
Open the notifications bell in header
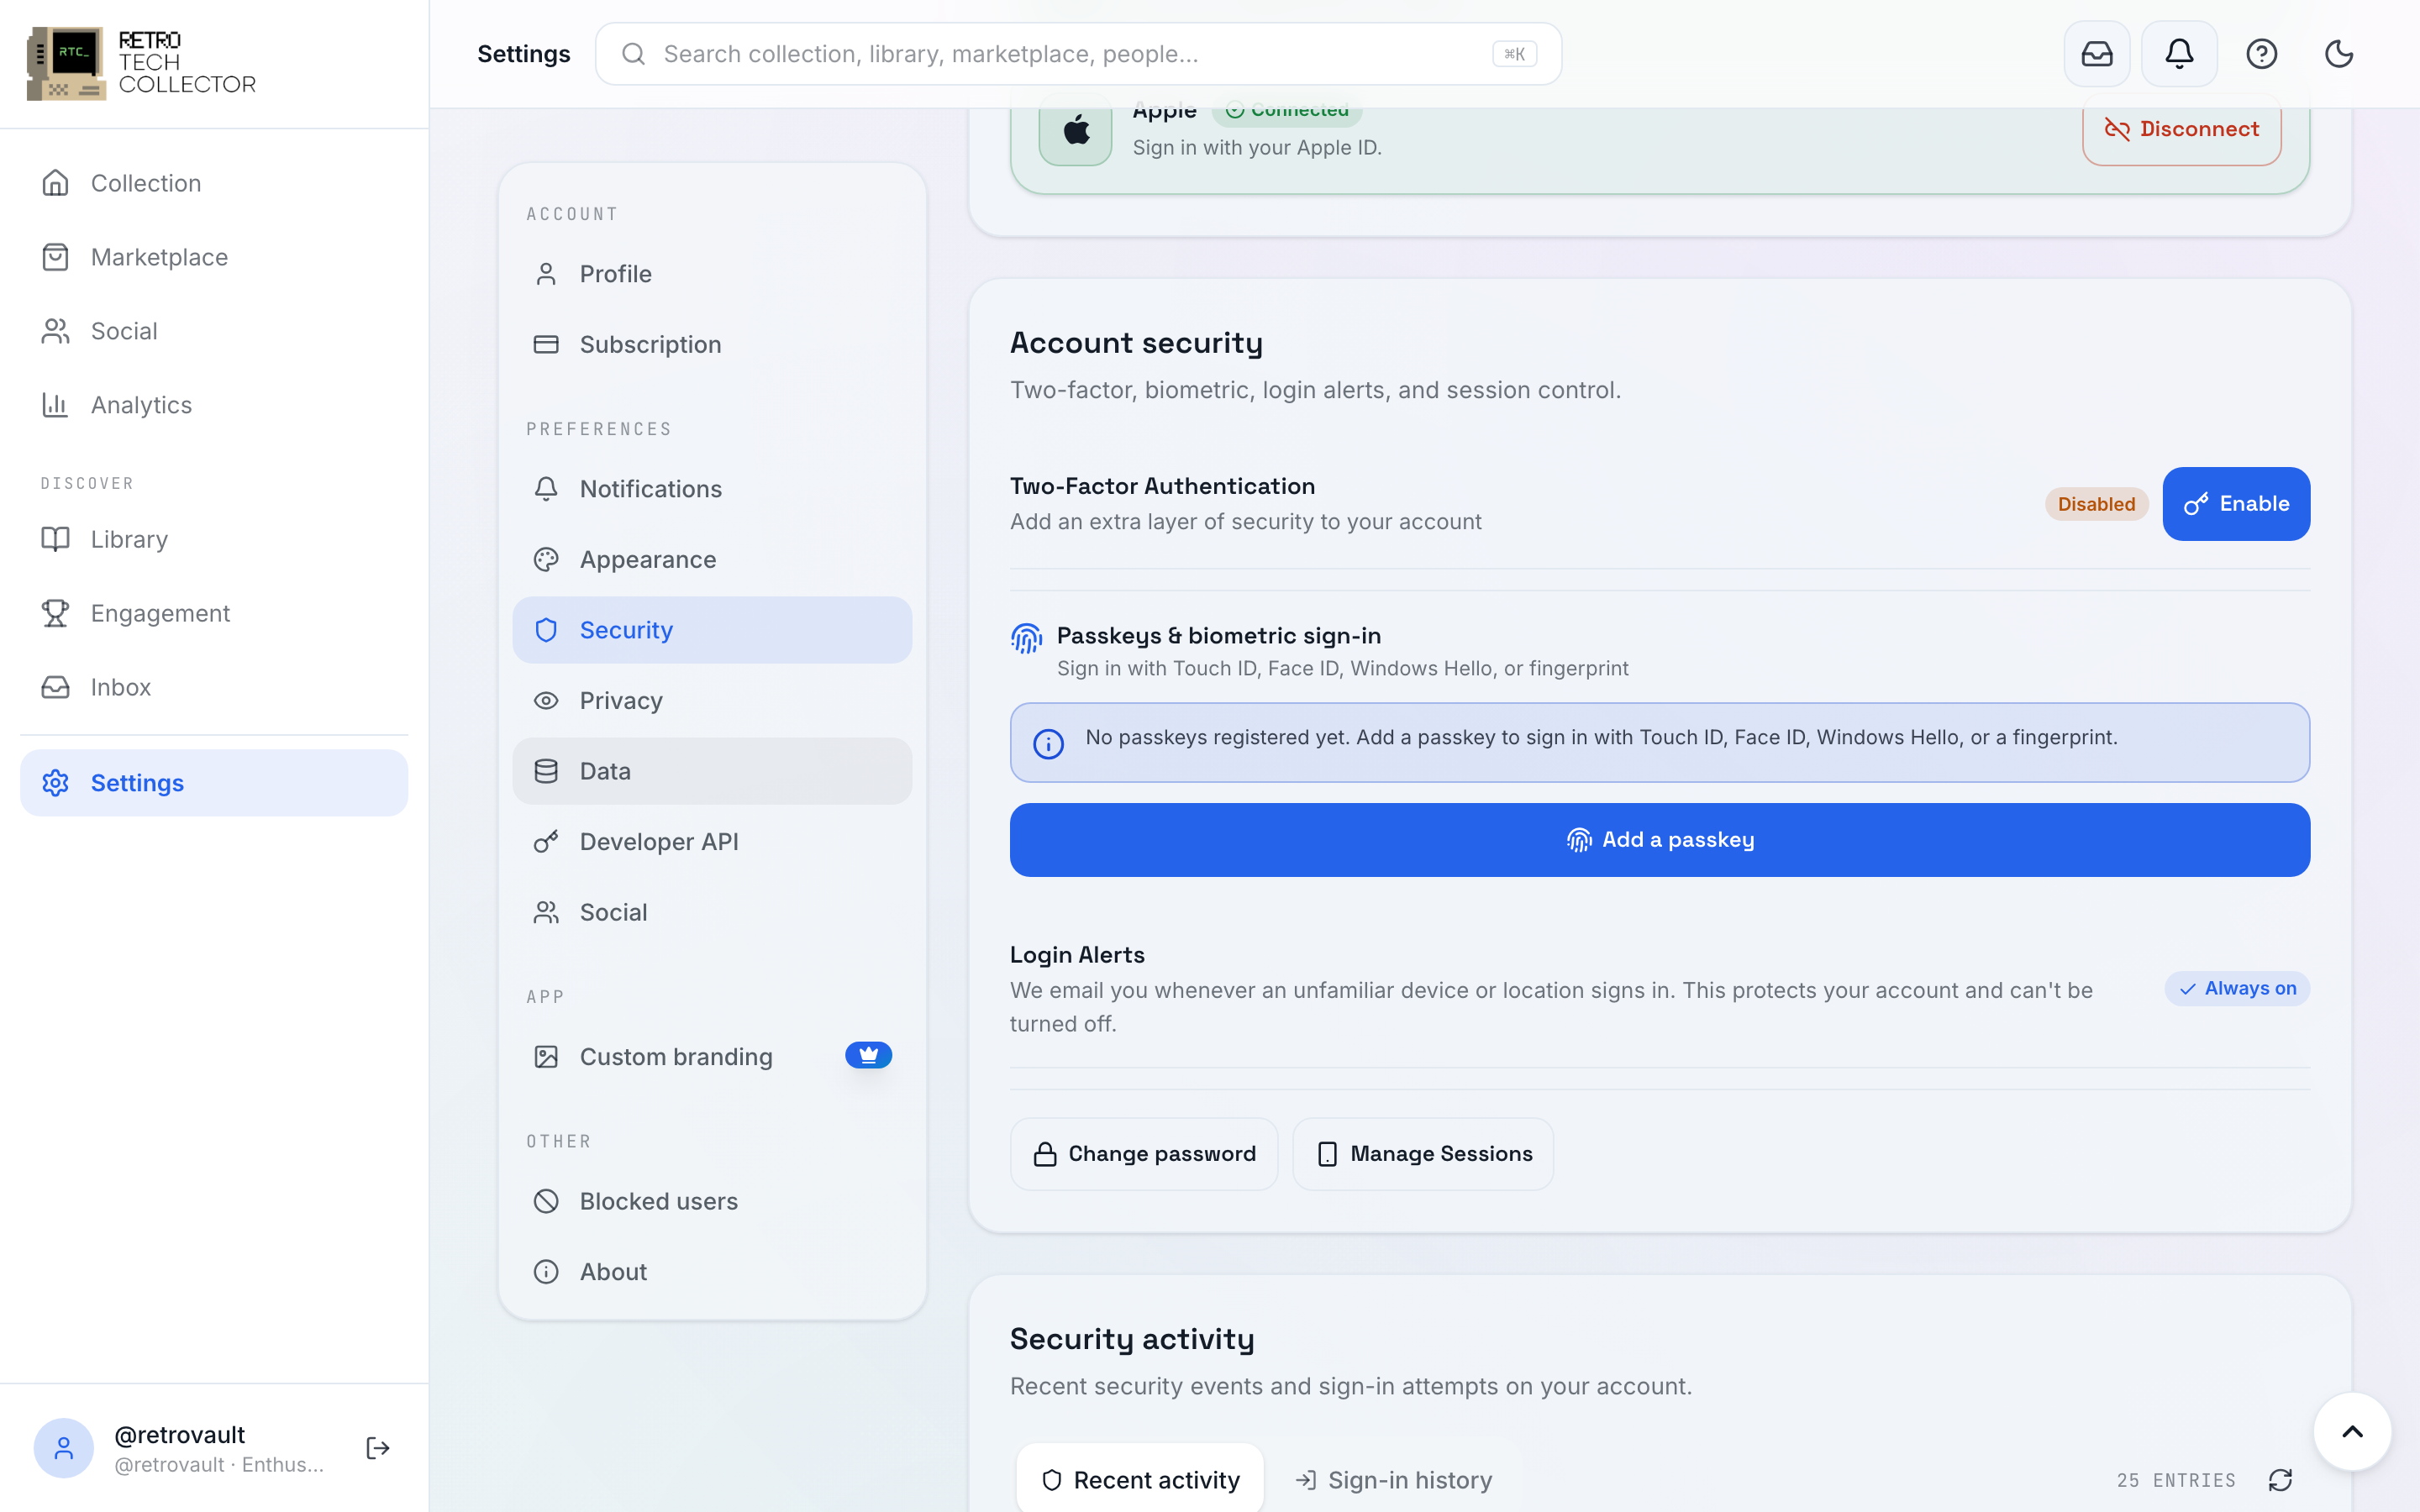[2179, 54]
